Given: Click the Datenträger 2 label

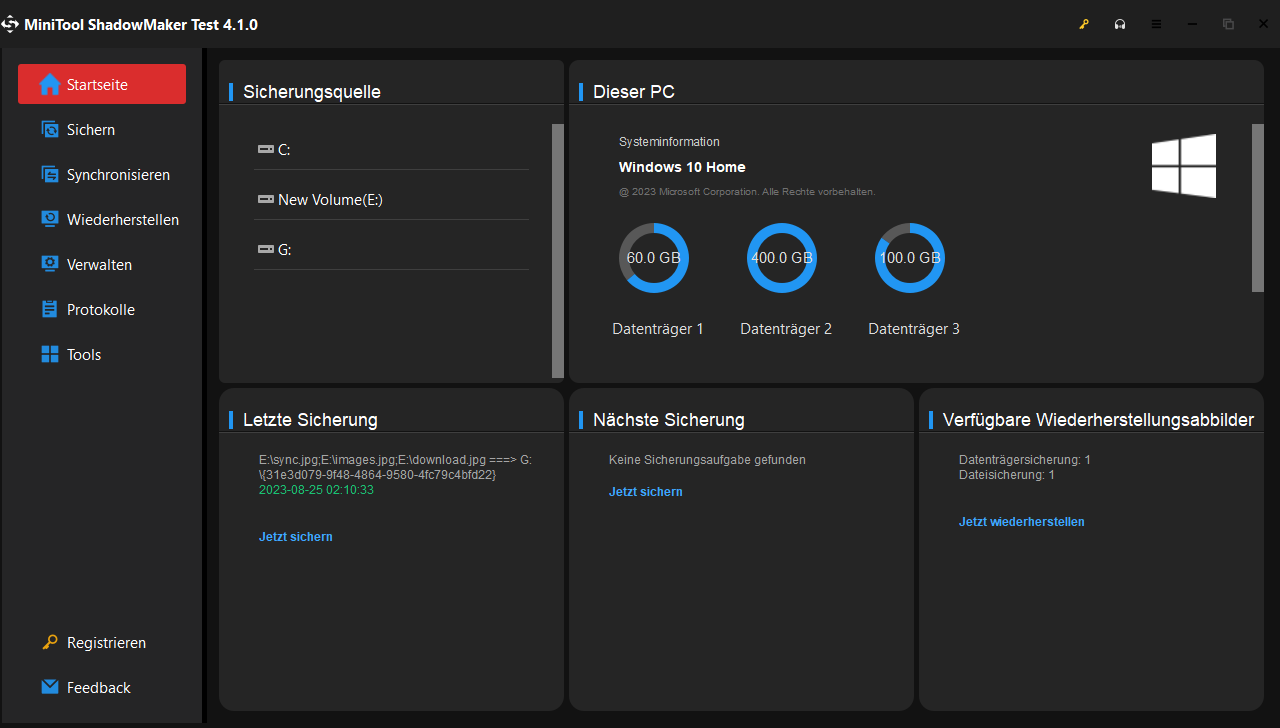Looking at the screenshot, I should coord(786,329).
